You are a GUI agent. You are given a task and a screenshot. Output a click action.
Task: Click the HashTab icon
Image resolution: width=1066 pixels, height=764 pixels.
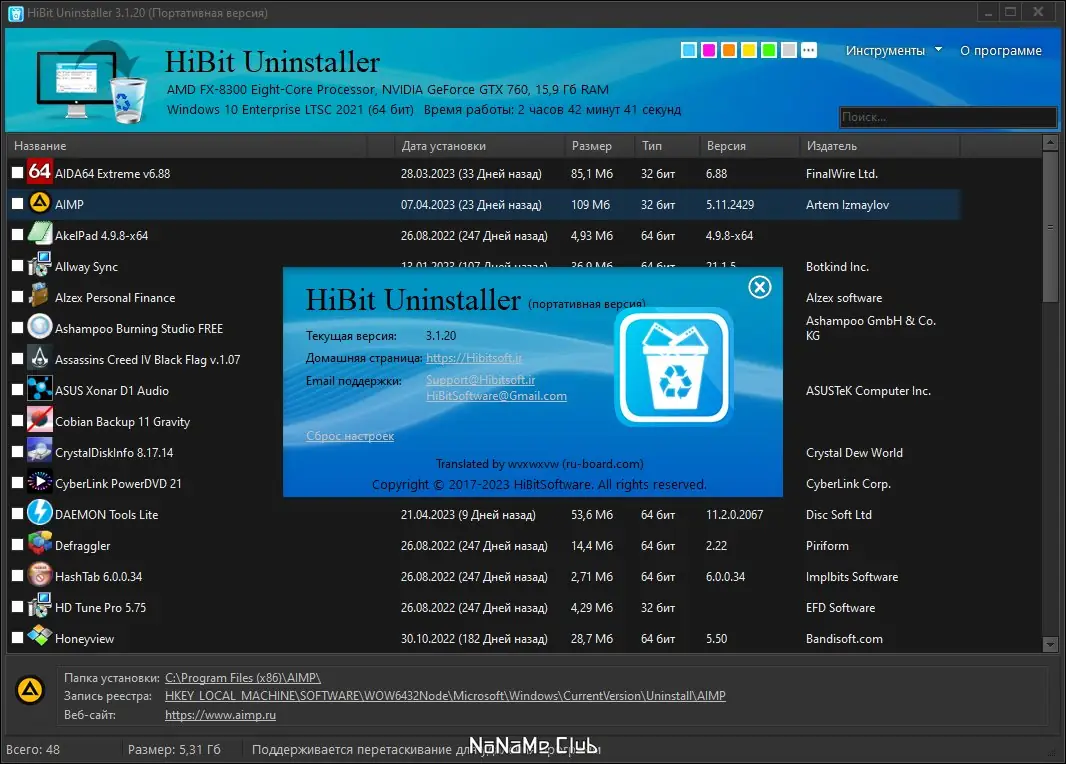point(39,576)
